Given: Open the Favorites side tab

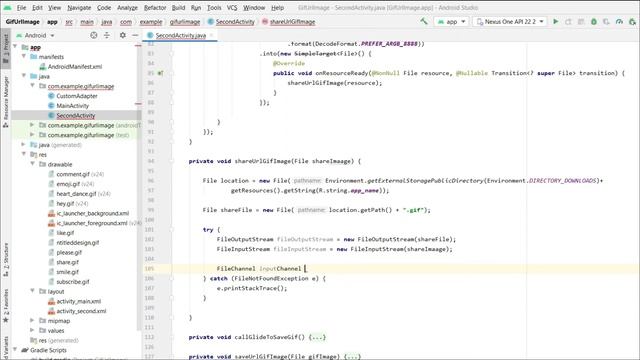Looking at the screenshot, I should pyautogui.click(x=6, y=306).
